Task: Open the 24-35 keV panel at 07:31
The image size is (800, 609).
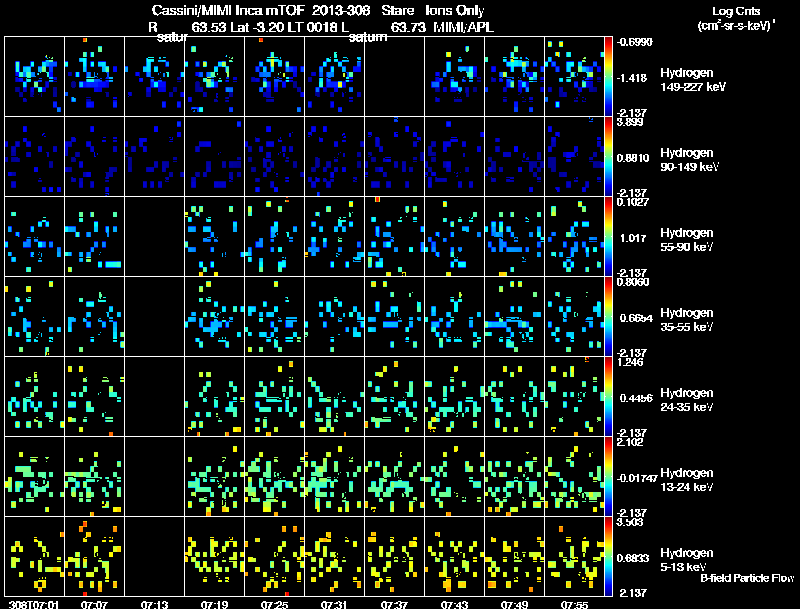Action: (x=334, y=397)
